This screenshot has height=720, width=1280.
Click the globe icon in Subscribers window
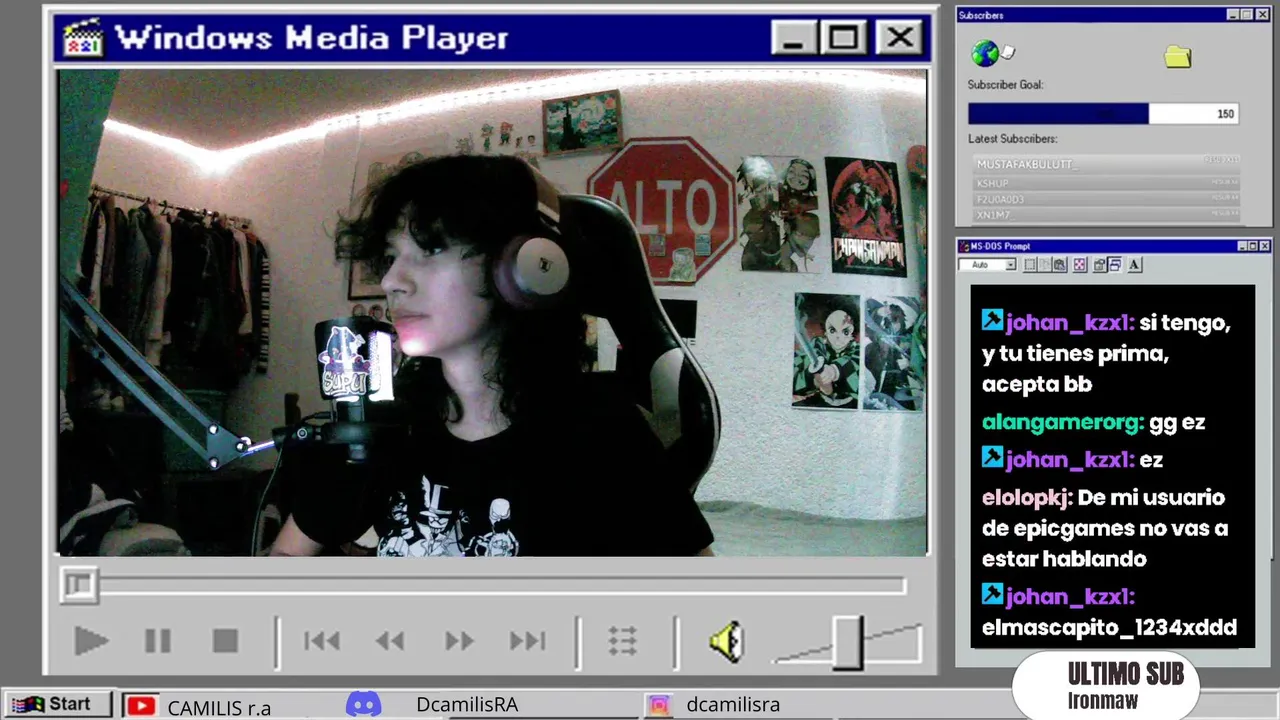pos(986,53)
